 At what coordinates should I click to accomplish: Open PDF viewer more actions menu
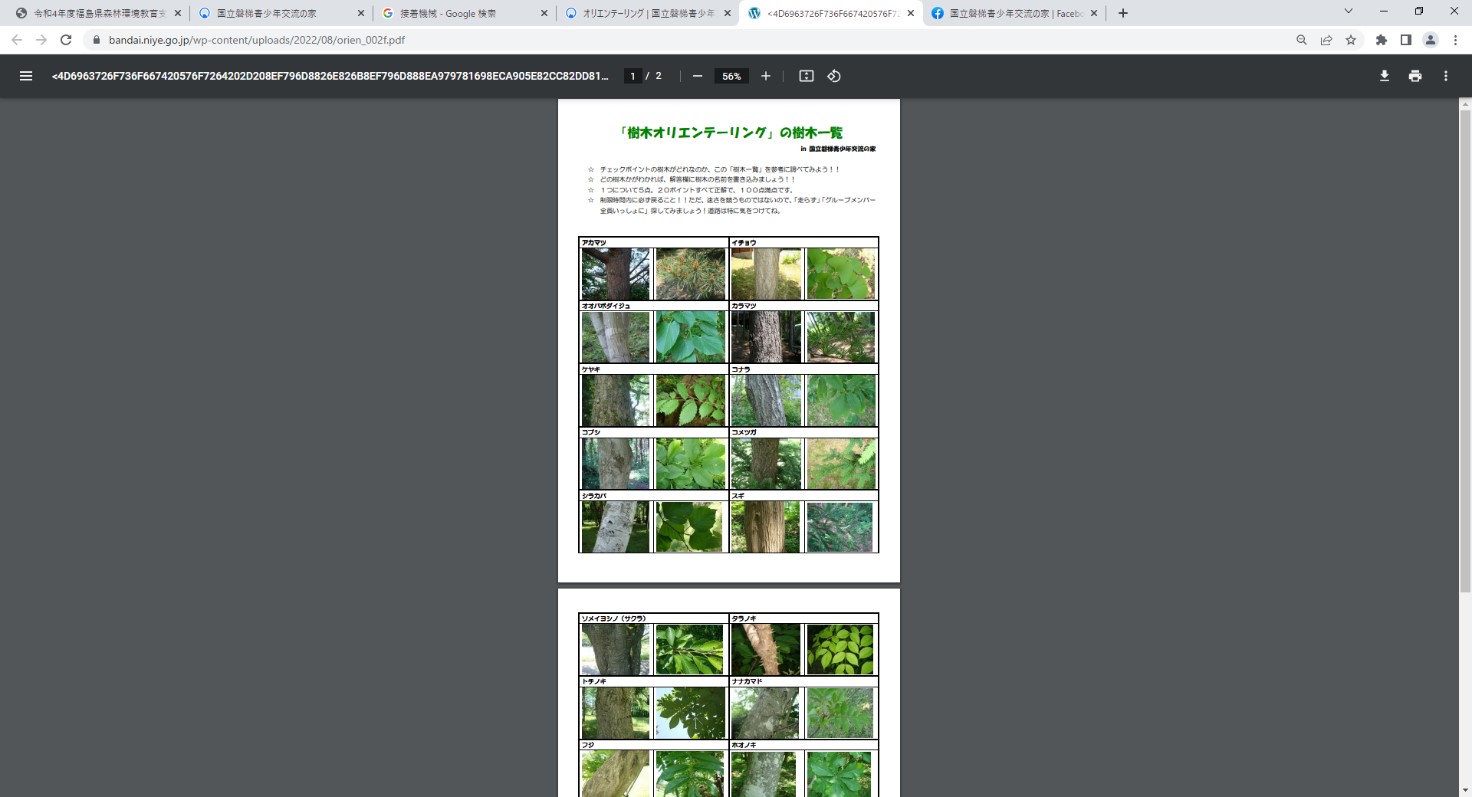click(1446, 76)
